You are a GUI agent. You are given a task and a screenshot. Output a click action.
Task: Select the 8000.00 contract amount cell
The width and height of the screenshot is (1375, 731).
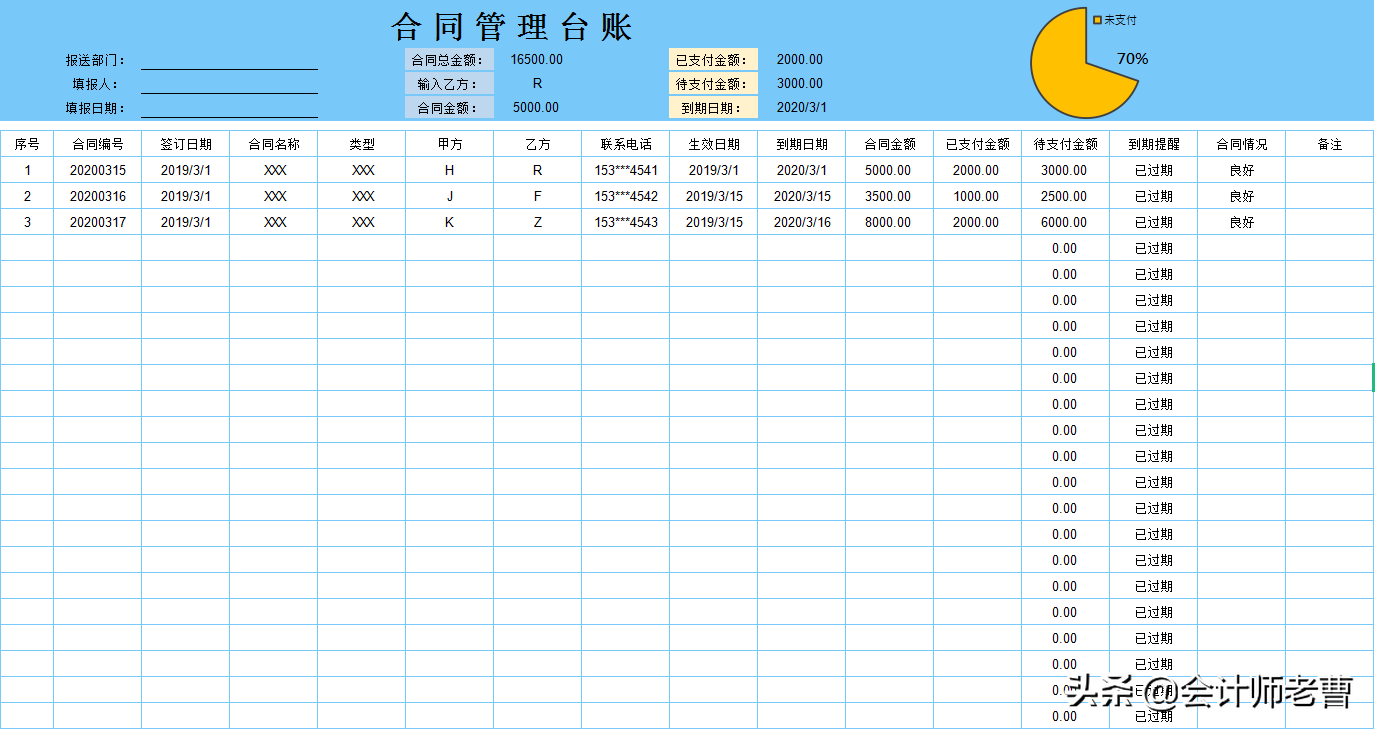click(890, 222)
